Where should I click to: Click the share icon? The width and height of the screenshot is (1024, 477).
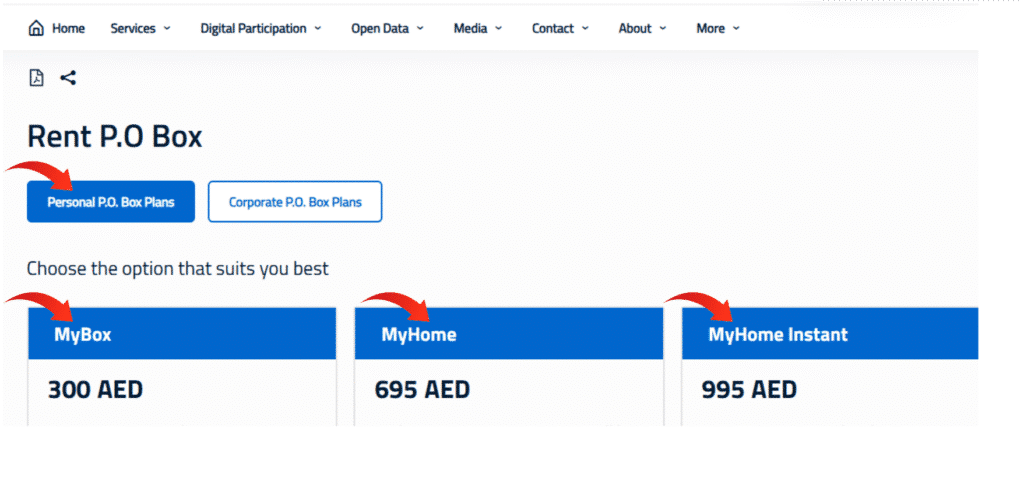[x=68, y=78]
